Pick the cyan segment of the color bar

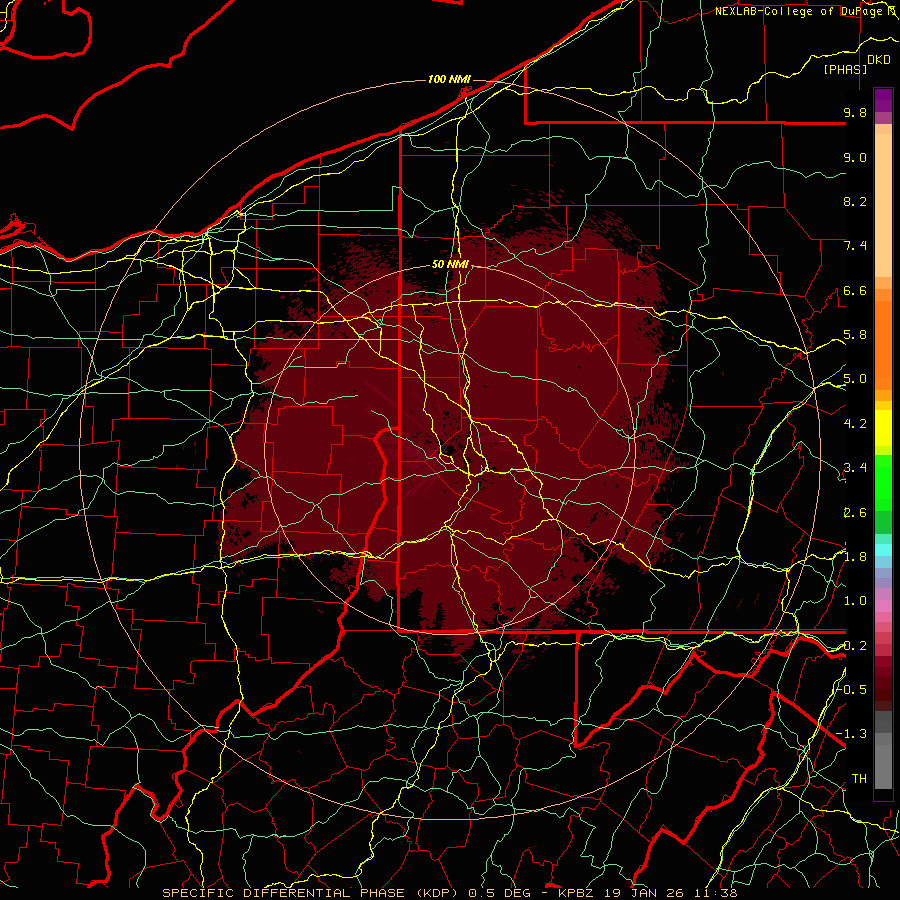click(883, 550)
